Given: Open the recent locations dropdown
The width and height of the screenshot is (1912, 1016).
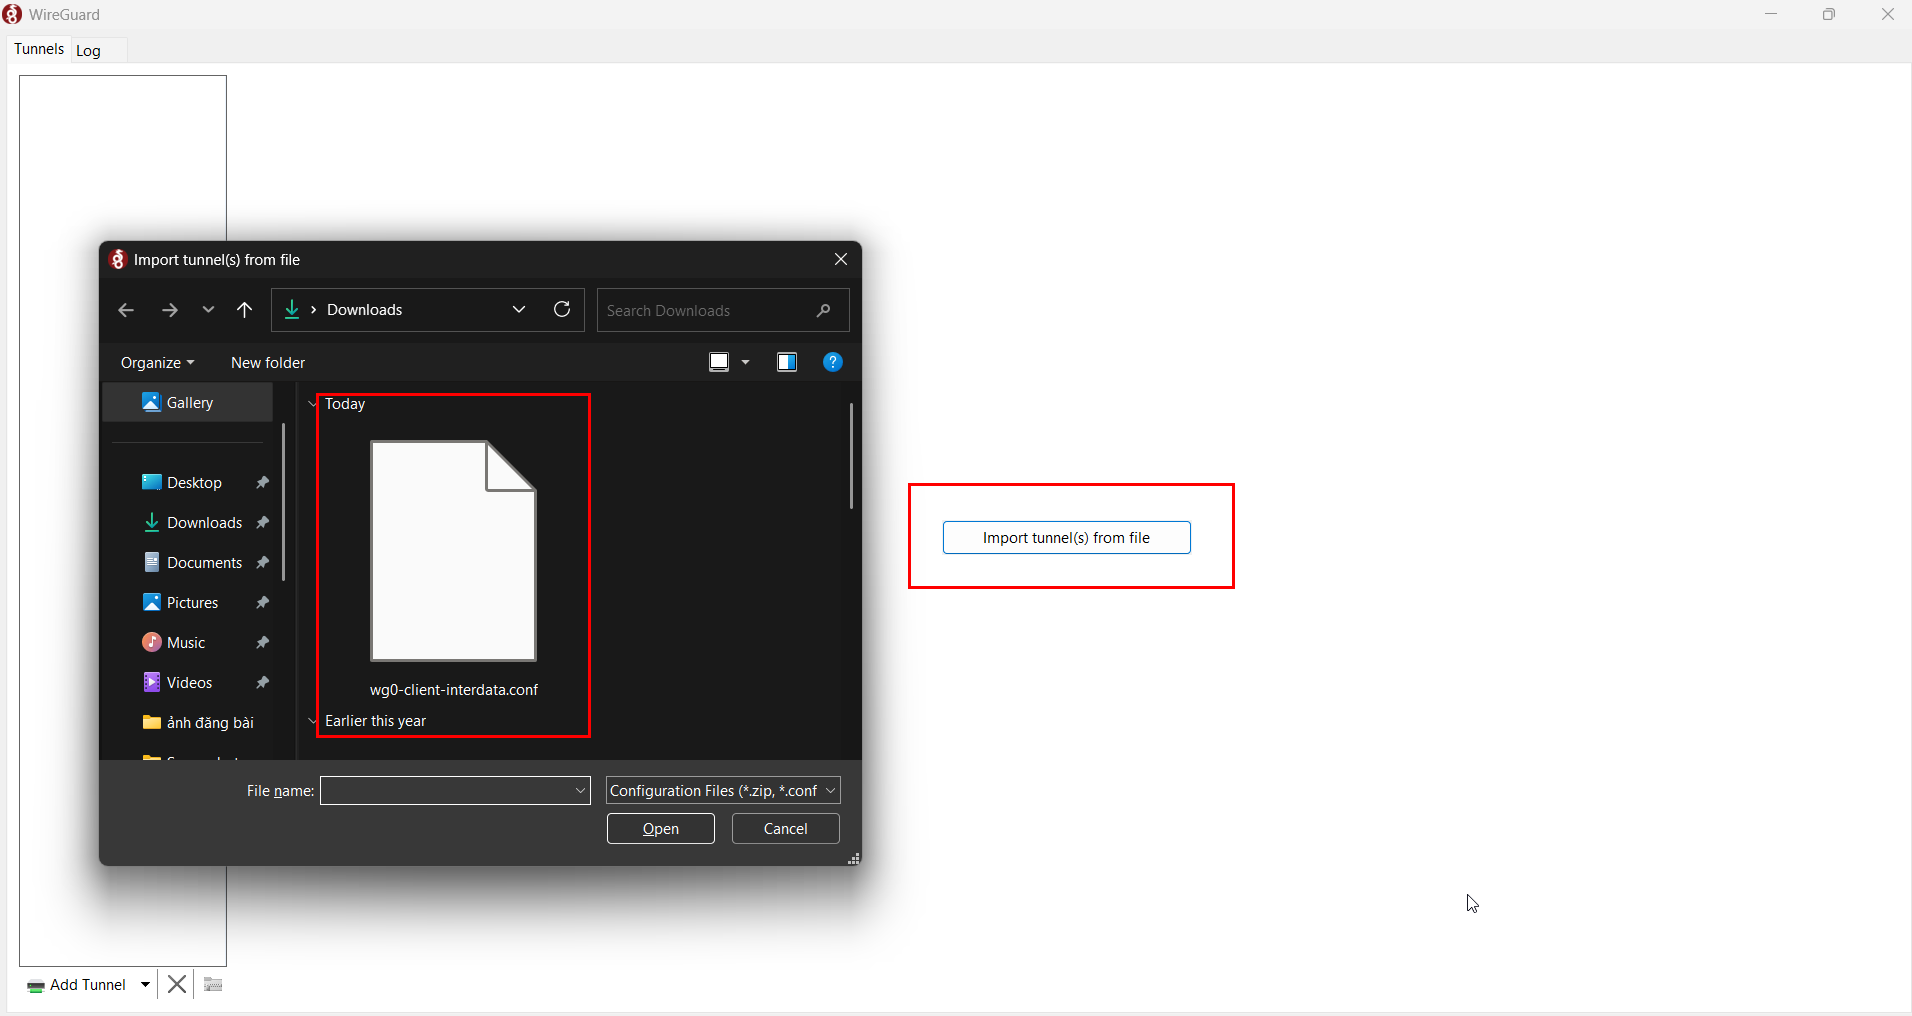Looking at the screenshot, I should click(x=208, y=310).
